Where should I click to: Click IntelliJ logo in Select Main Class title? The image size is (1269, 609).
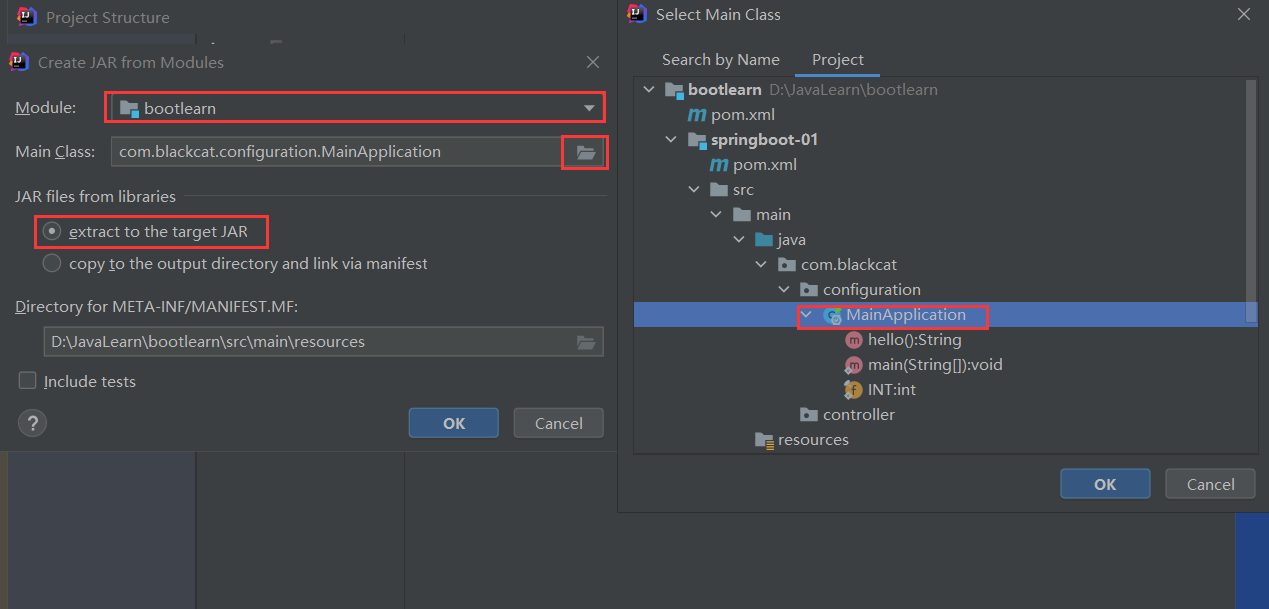point(636,14)
